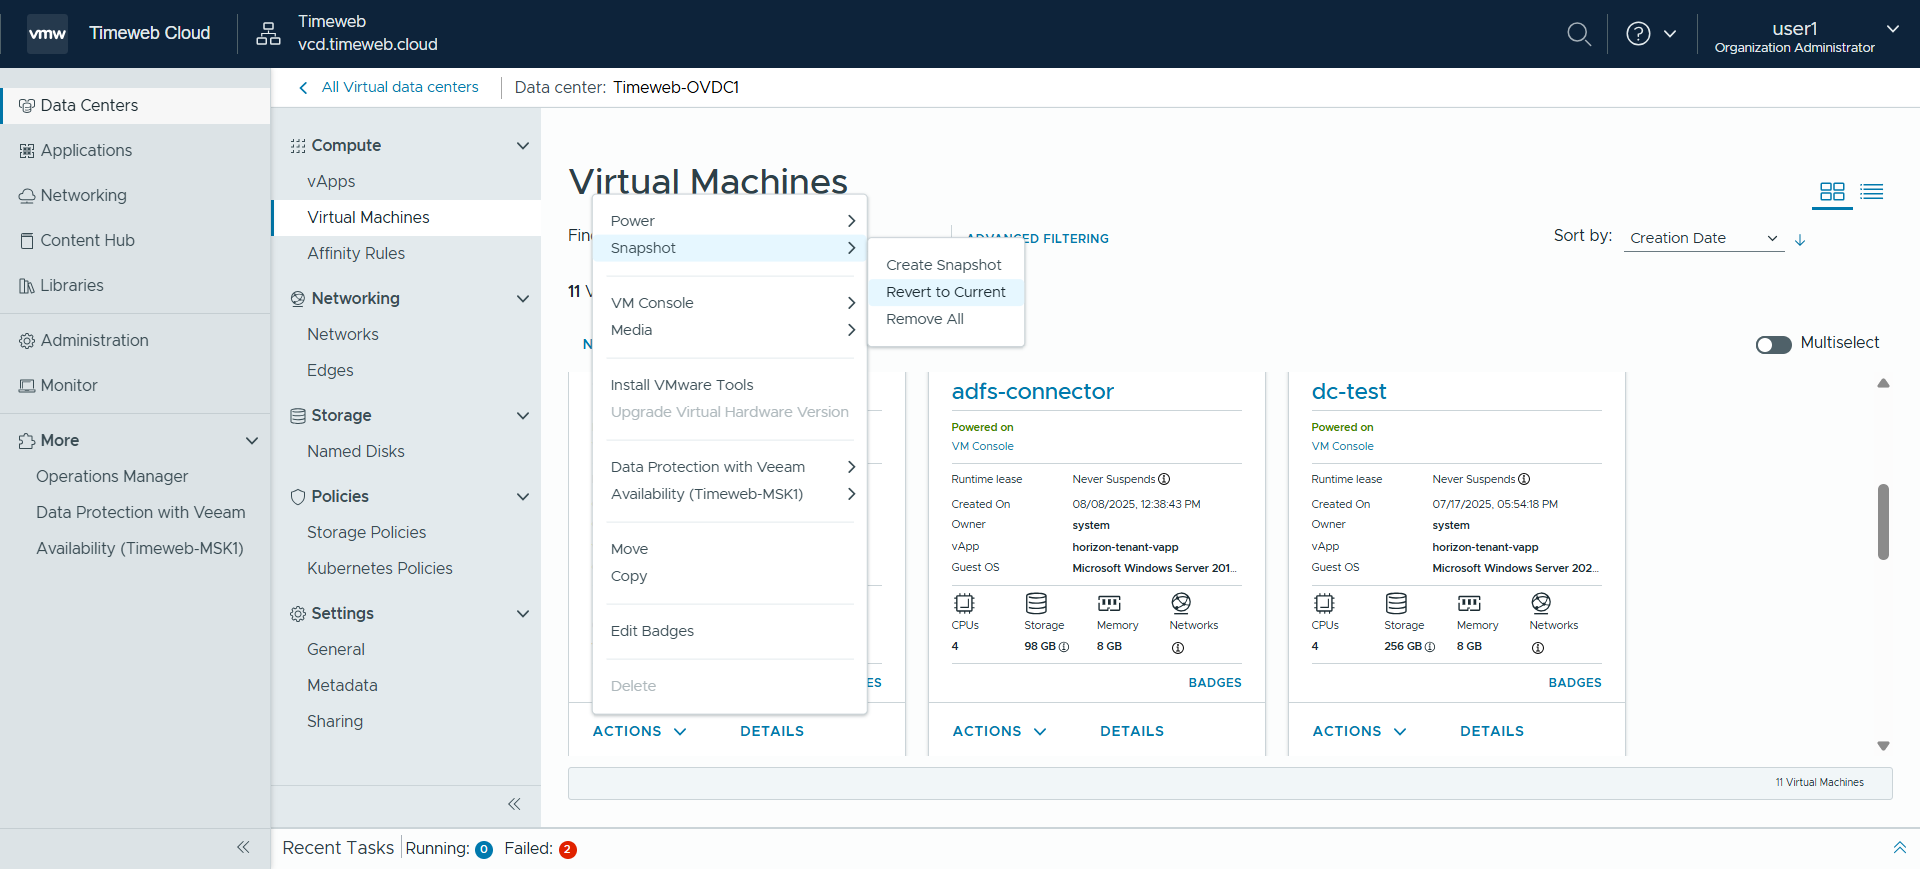Reverse sort order arrow icon

click(1800, 240)
